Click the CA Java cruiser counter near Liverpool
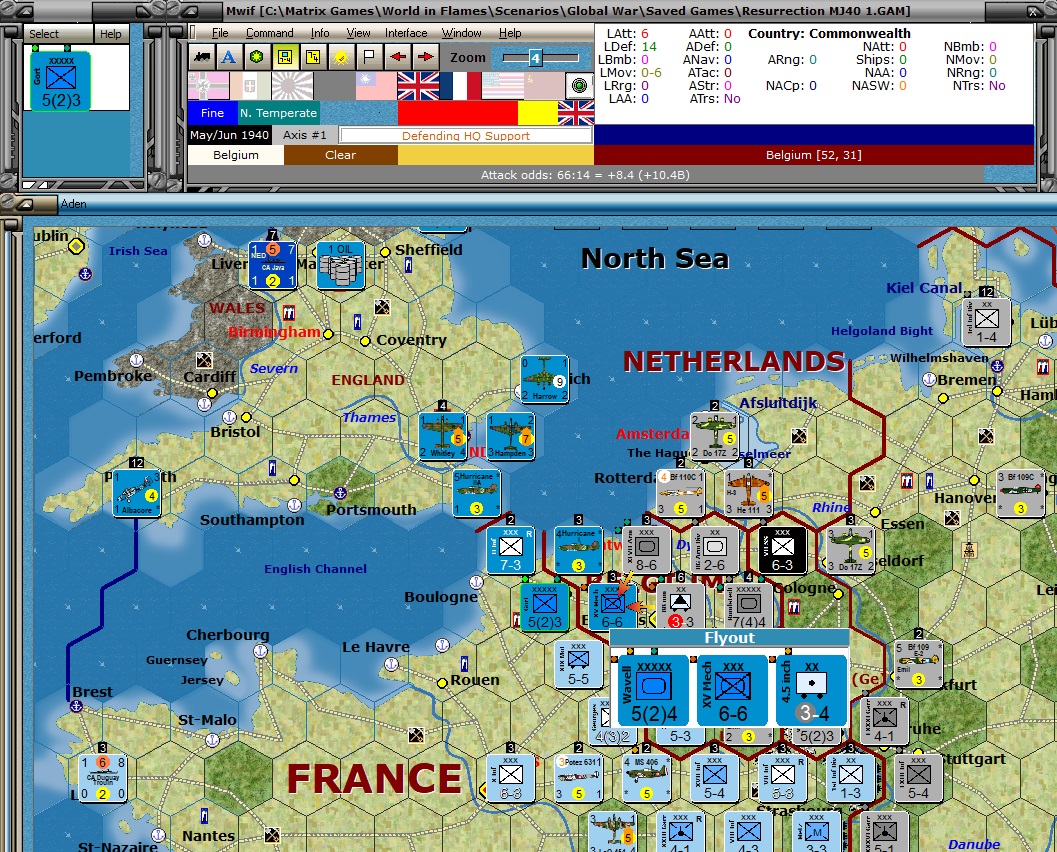The height and width of the screenshot is (852, 1057). (272, 265)
